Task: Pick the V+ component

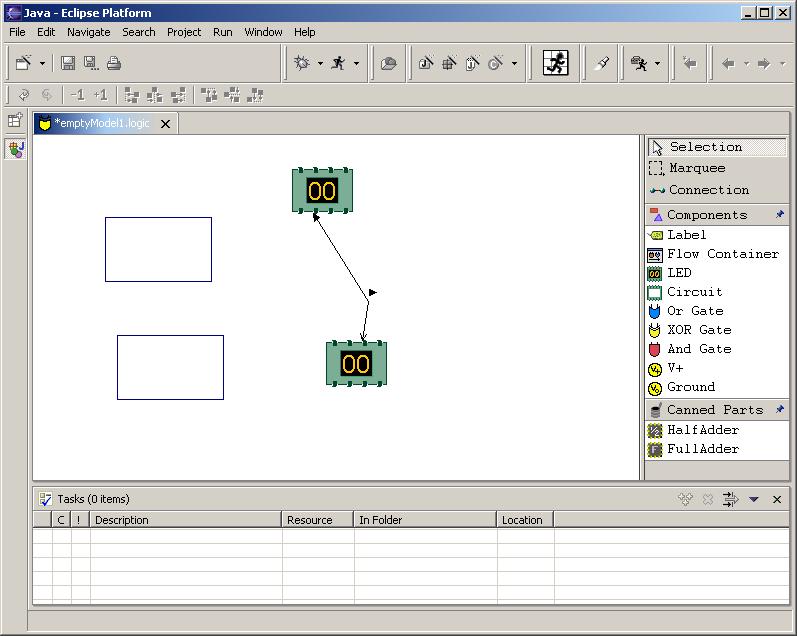Action: (717, 368)
